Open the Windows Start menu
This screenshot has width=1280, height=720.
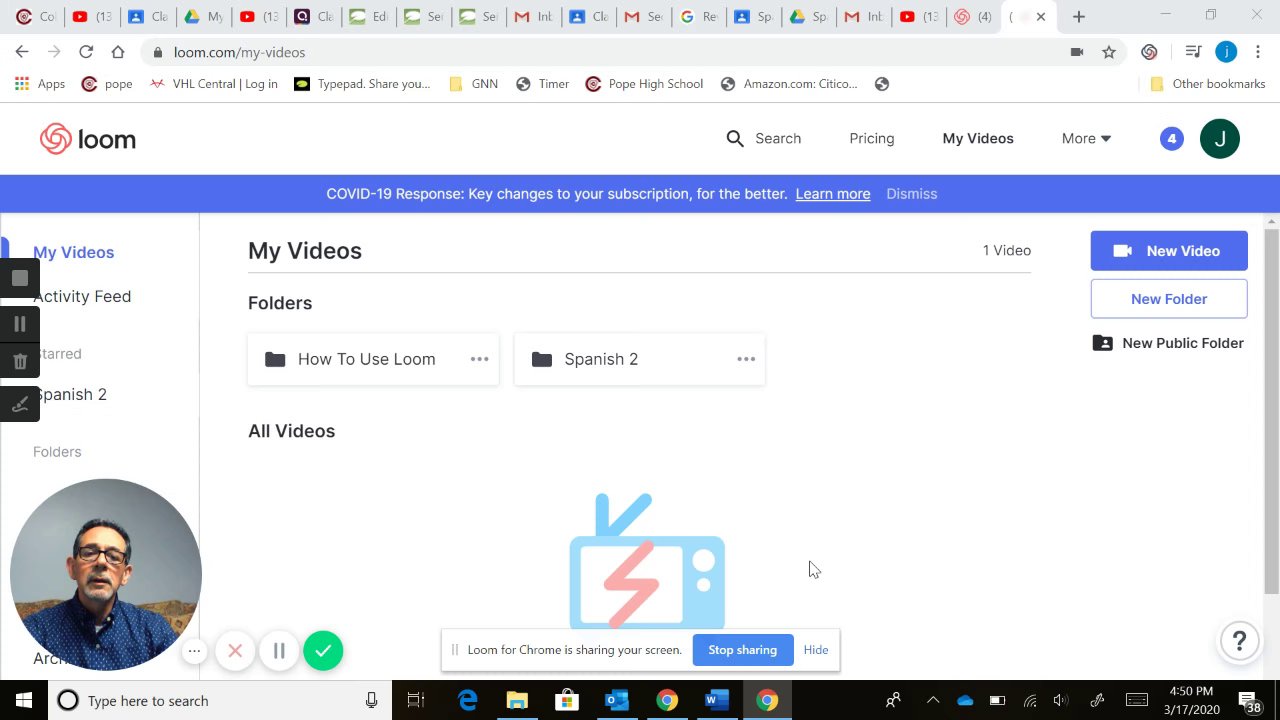24,700
